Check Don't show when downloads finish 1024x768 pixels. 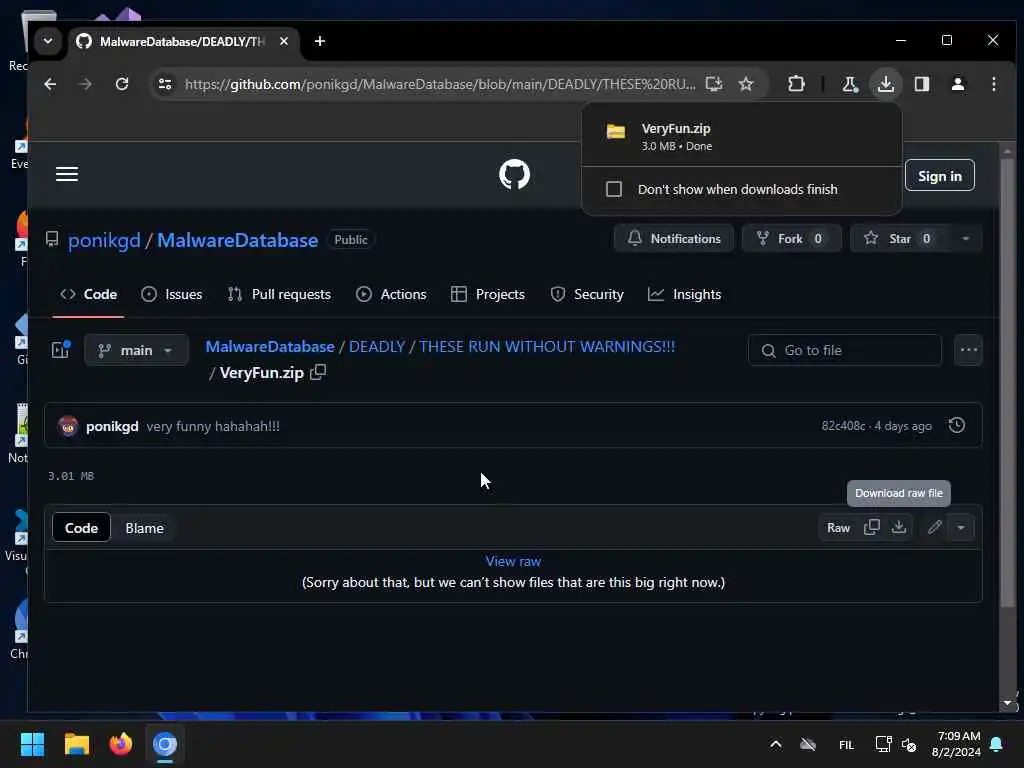(614, 189)
